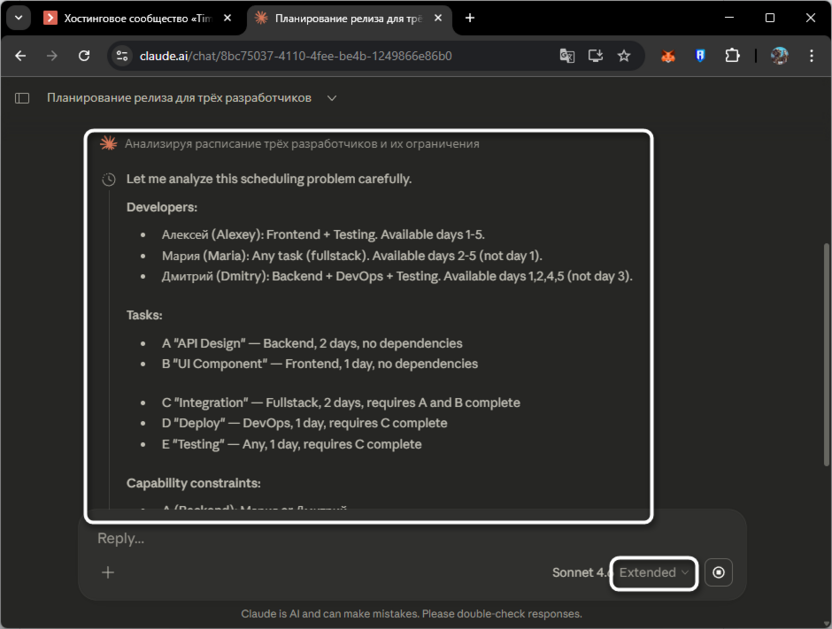The image size is (832, 629).
Task: Open the browser profile avatar
Action: [x=779, y=56]
